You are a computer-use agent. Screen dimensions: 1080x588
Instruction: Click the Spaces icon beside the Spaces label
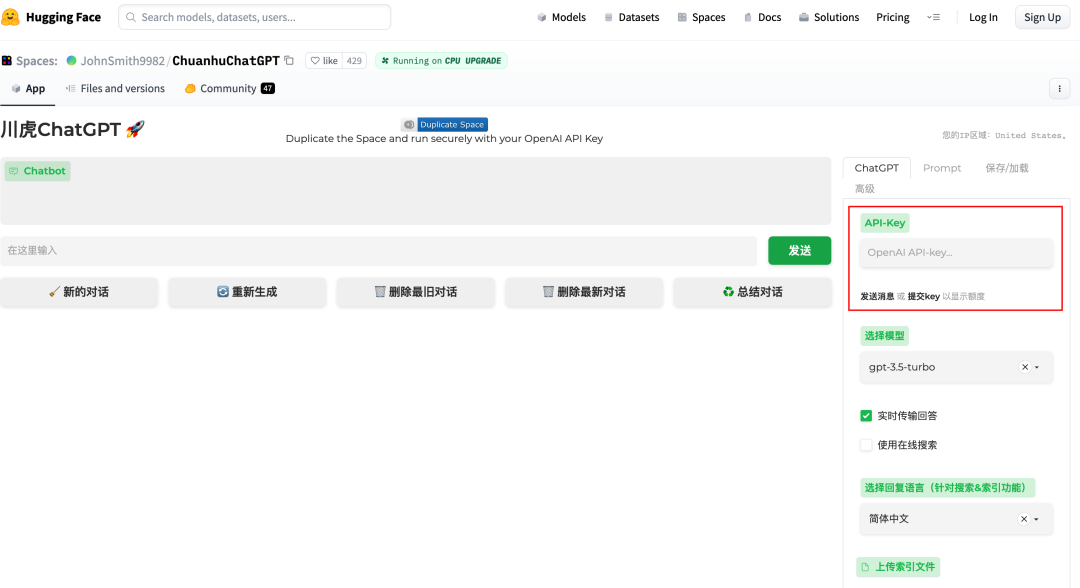7,61
